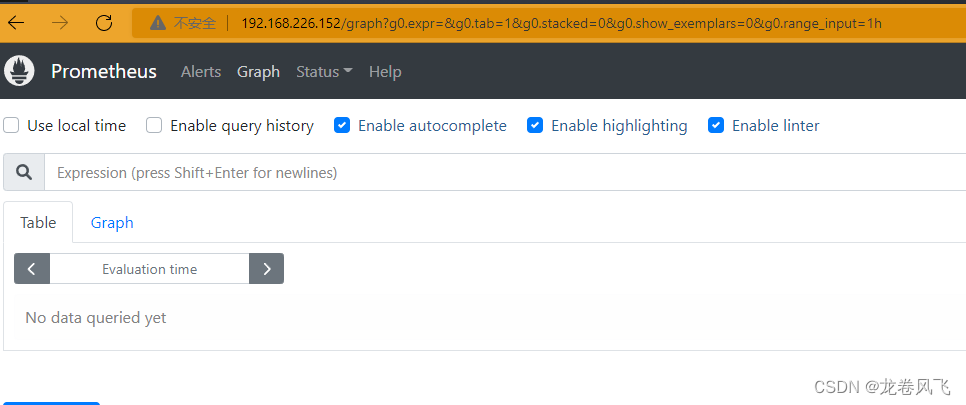Expand the Status dropdown menu
Image resolution: width=966 pixels, height=405 pixels.
click(325, 72)
